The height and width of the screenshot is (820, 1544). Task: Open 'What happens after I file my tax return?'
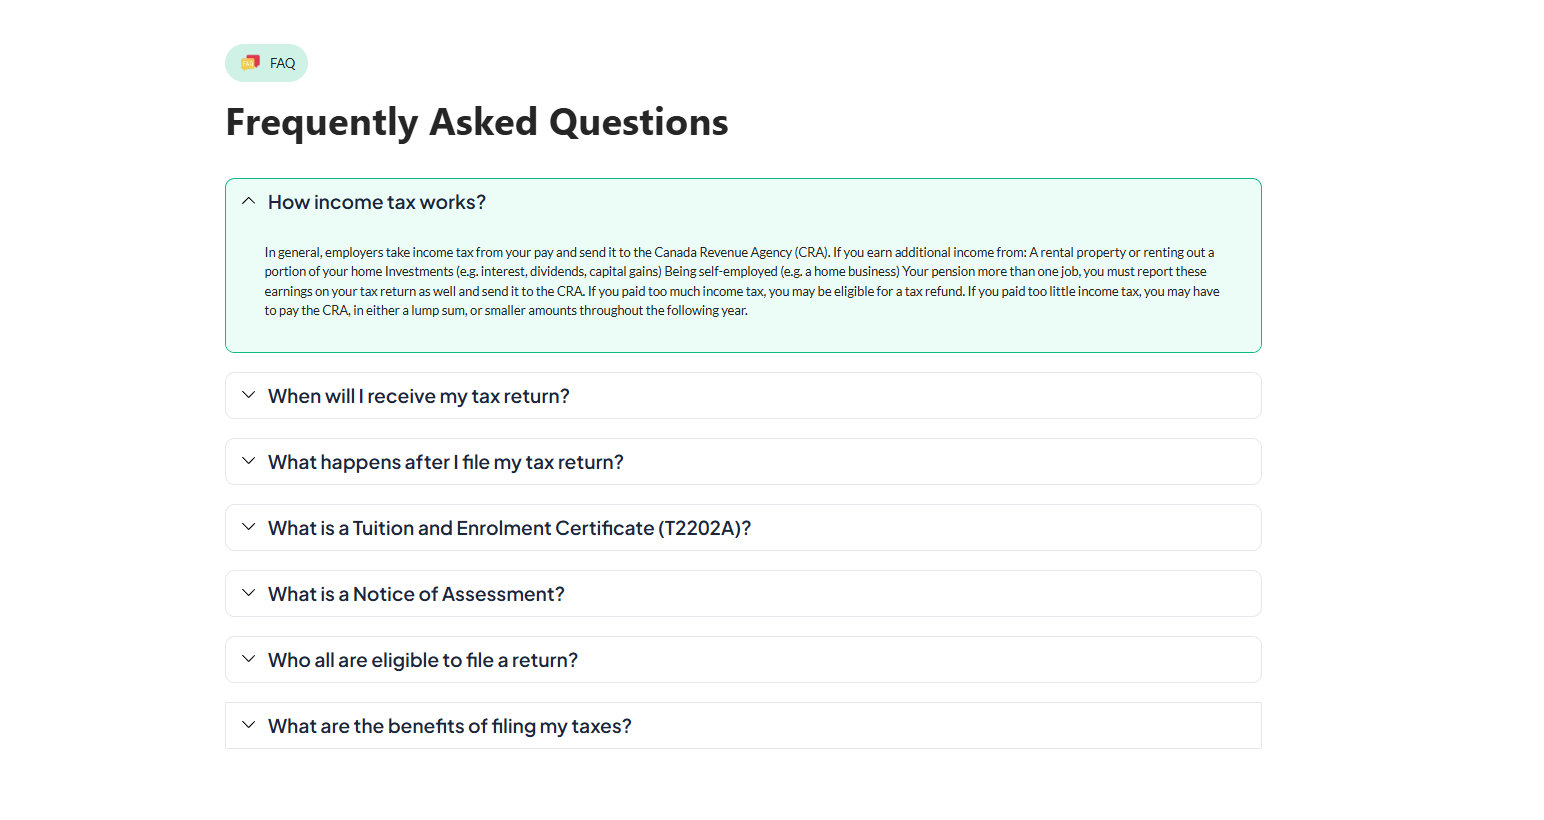pos(446,462)
